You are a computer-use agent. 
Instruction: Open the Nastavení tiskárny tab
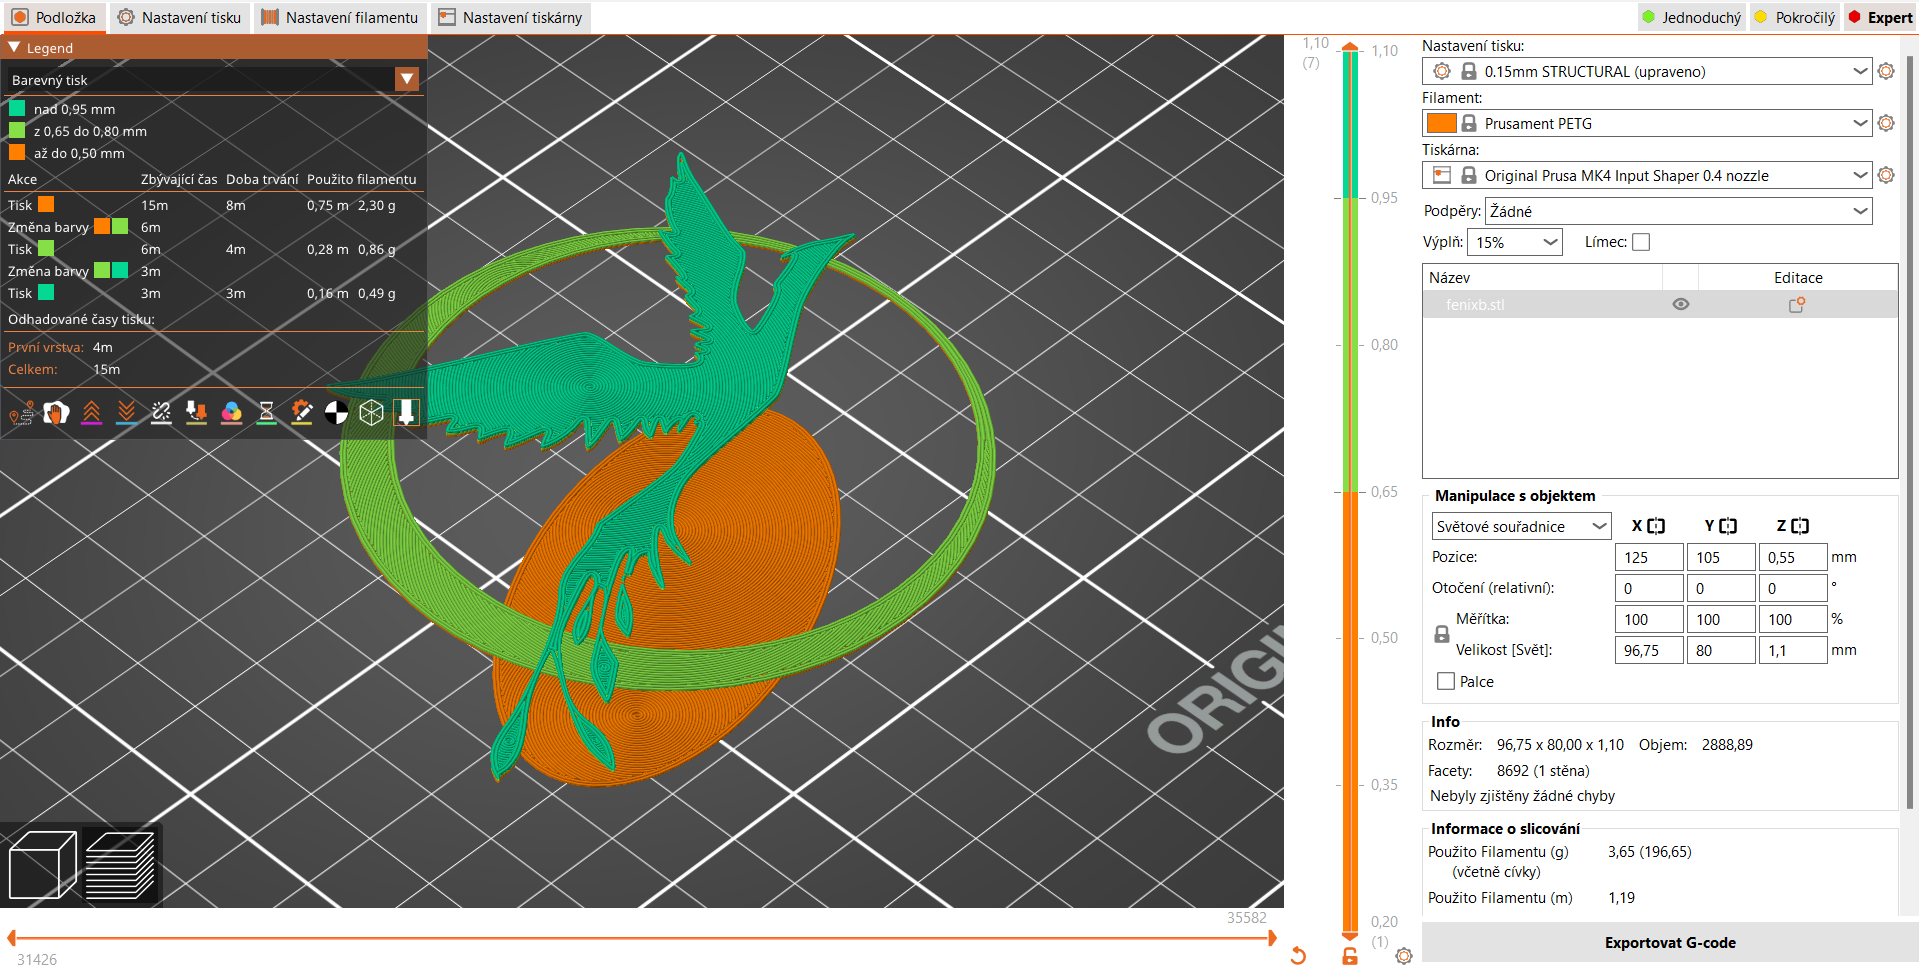click(x=510, y=17)
